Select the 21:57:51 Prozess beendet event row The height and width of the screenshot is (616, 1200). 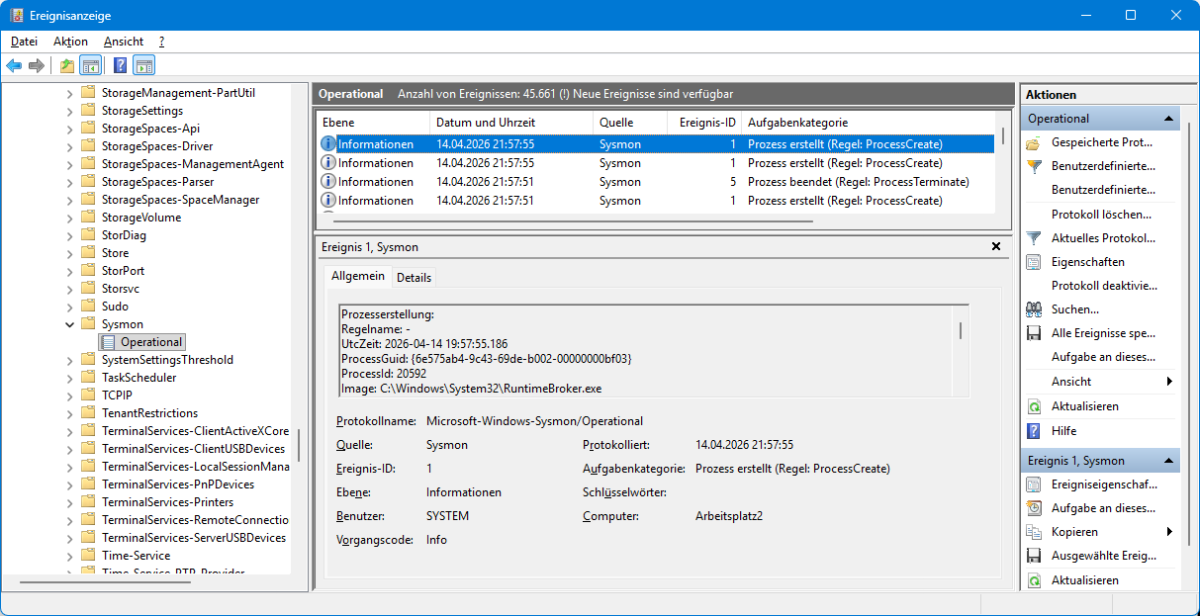pos(656,181)
